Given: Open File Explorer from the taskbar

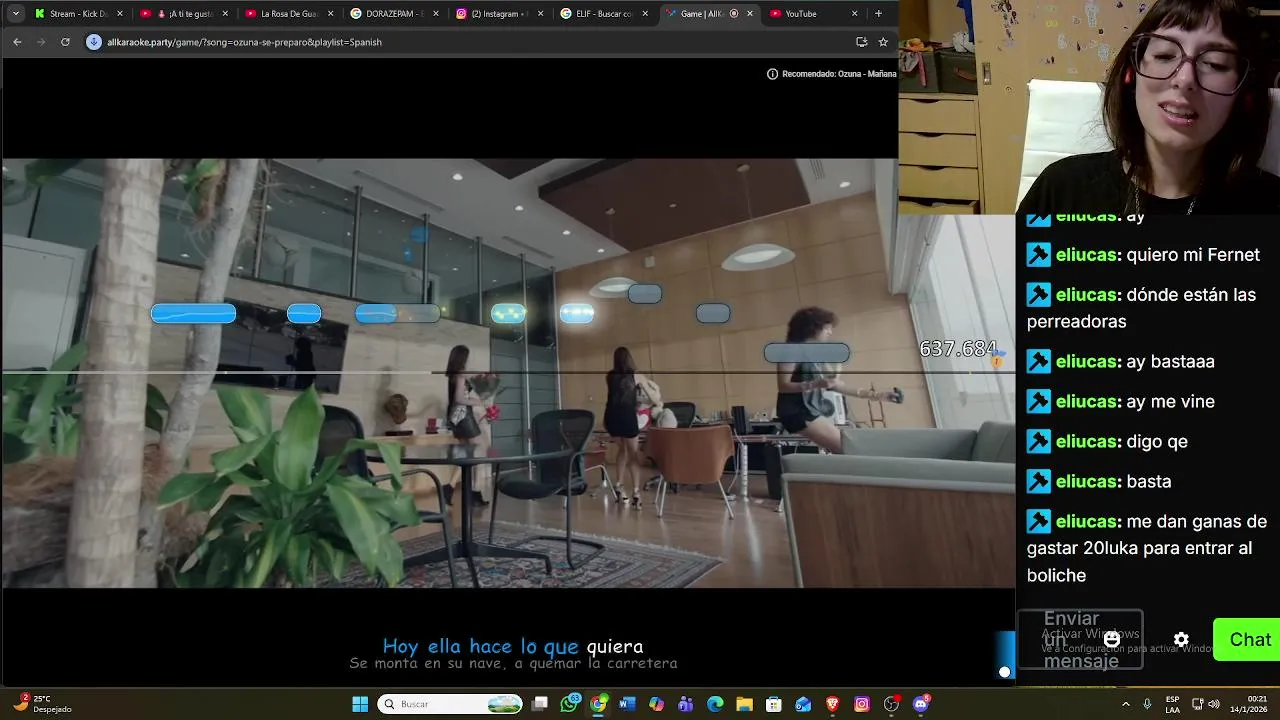Looking at the screenshot, I should click(744, 704).
